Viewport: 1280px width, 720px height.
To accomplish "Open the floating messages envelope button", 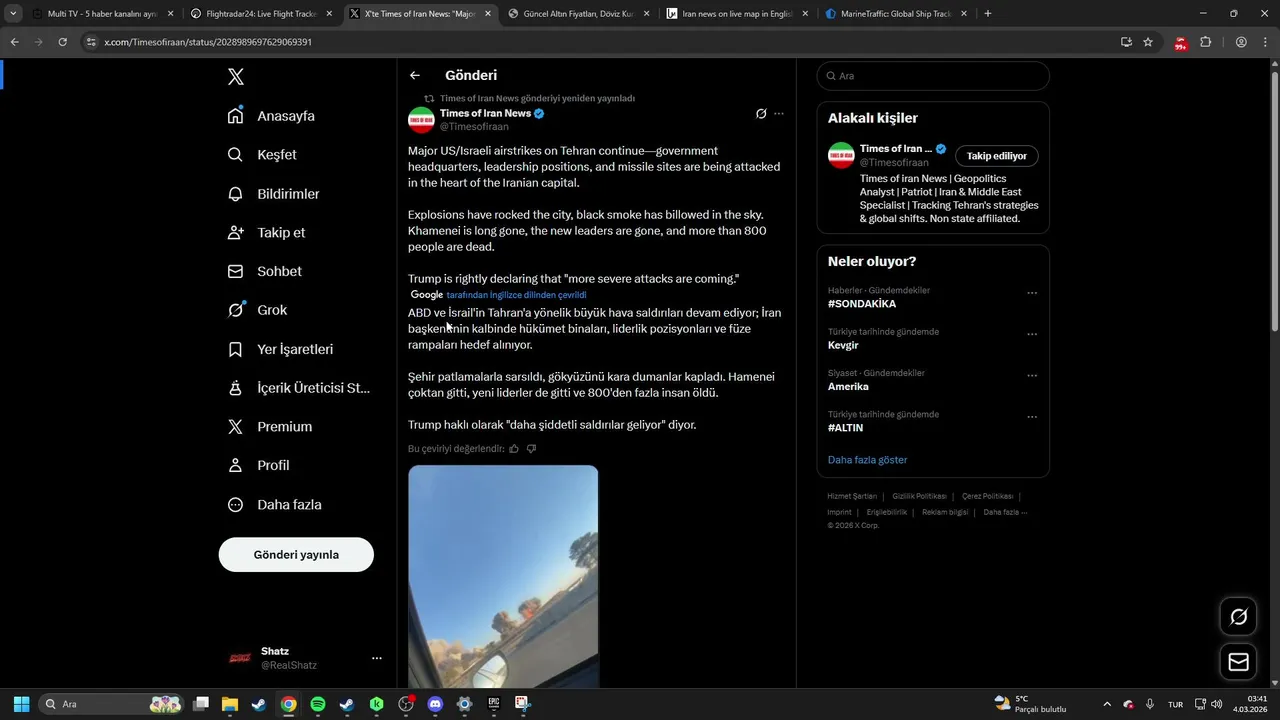I will (1238, 662).
